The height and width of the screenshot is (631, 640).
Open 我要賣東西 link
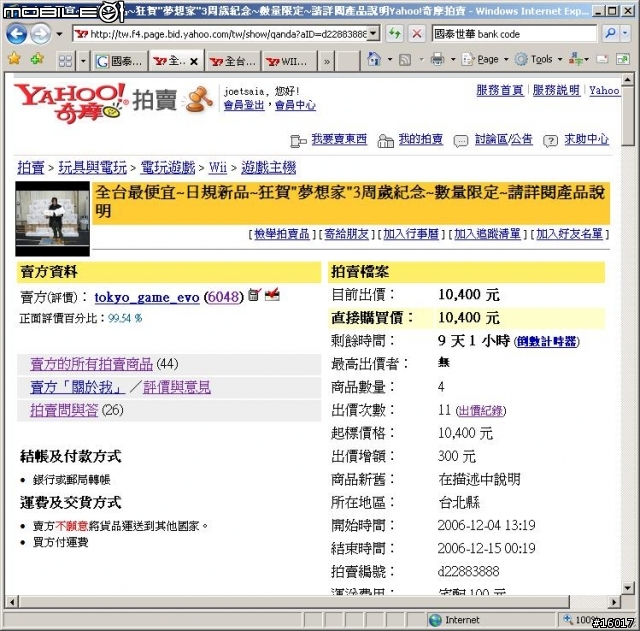[x=339, y=139]
